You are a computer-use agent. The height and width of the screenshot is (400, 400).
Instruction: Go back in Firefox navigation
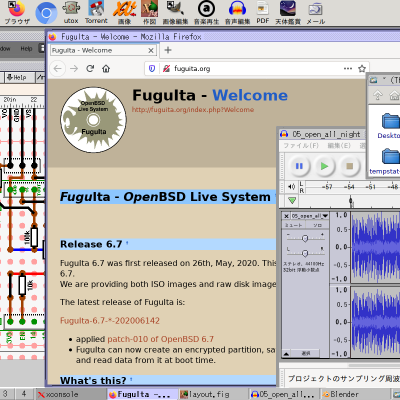coord(58,69)
